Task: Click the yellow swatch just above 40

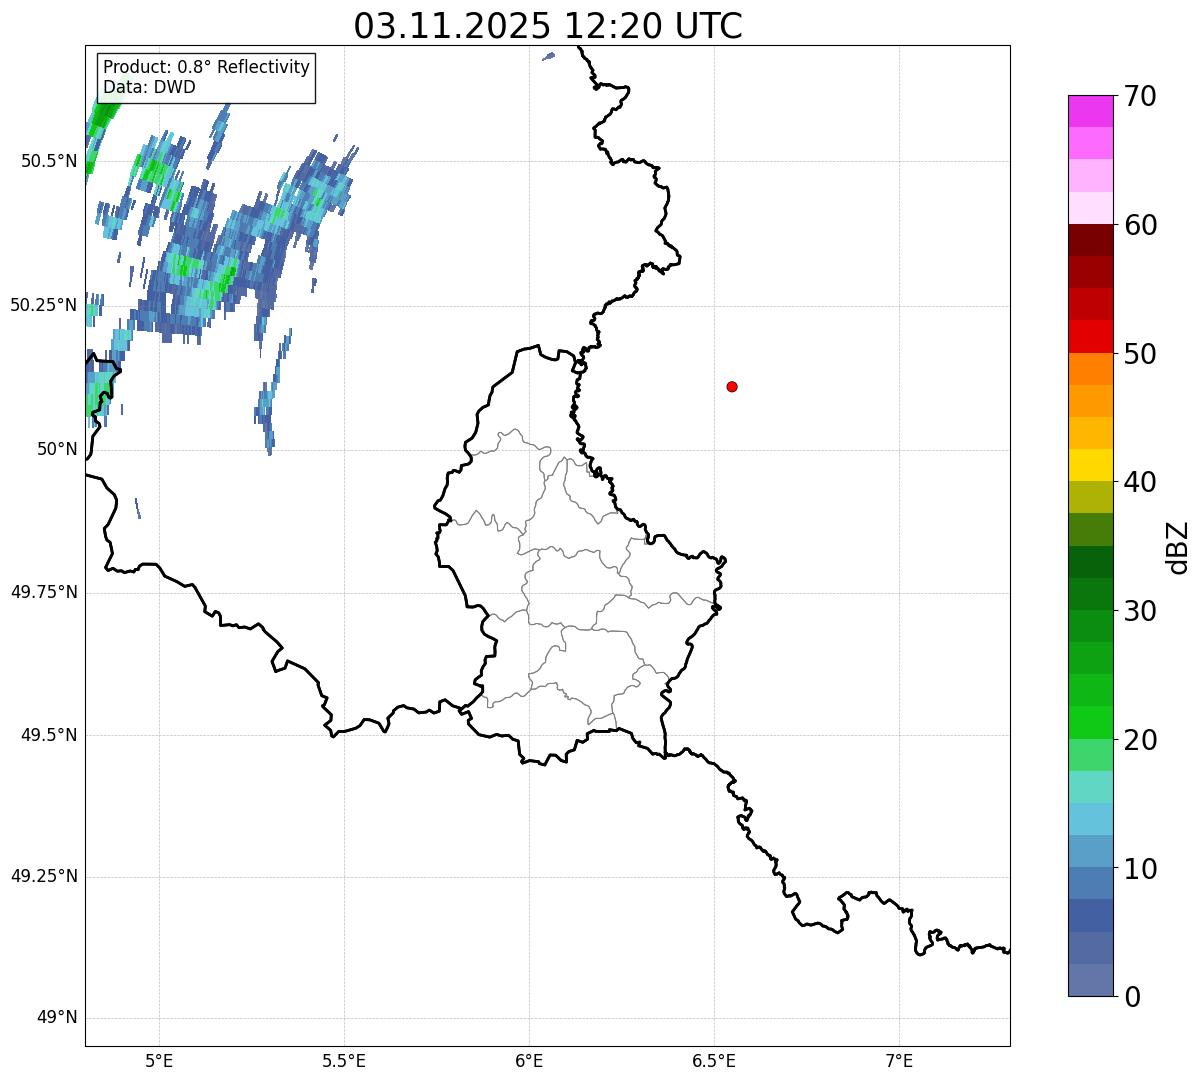Action: [1091, 465]
